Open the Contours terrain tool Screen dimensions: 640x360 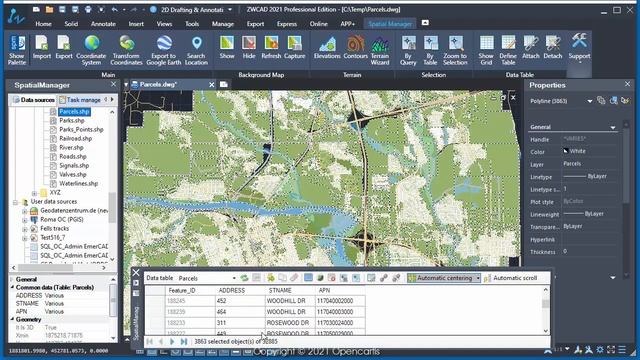click(x=356, y=48)
